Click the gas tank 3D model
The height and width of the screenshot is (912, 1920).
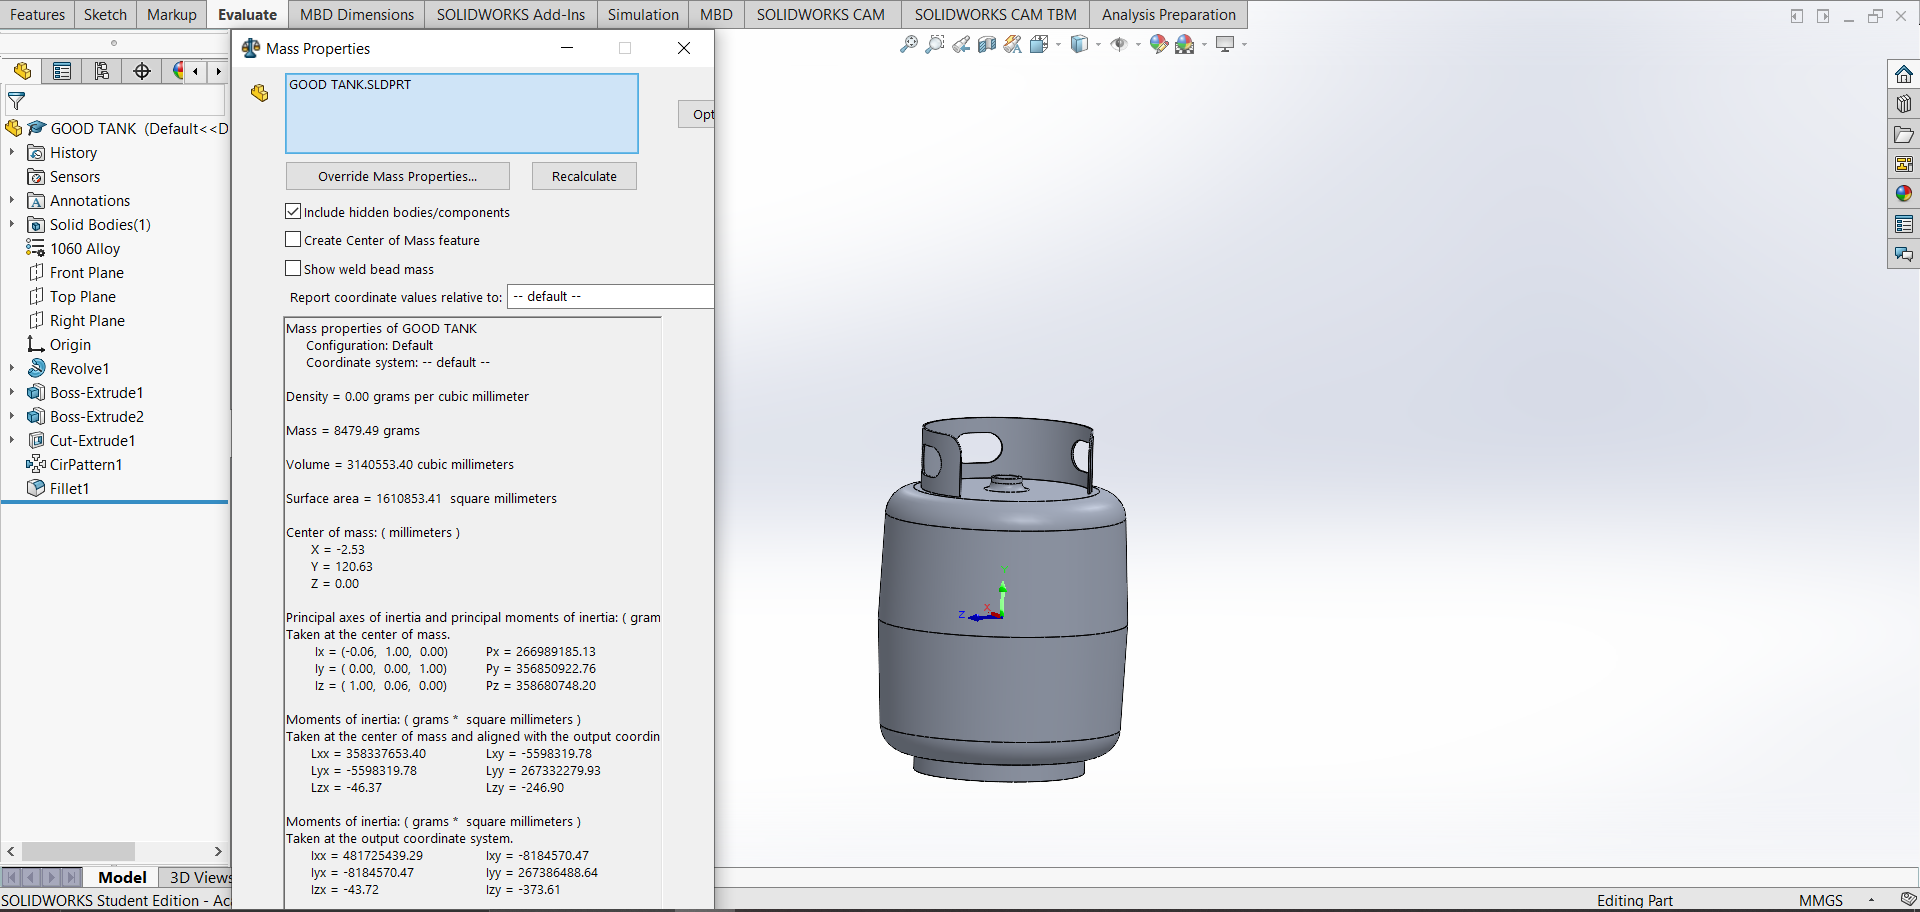pos(1003,600)
